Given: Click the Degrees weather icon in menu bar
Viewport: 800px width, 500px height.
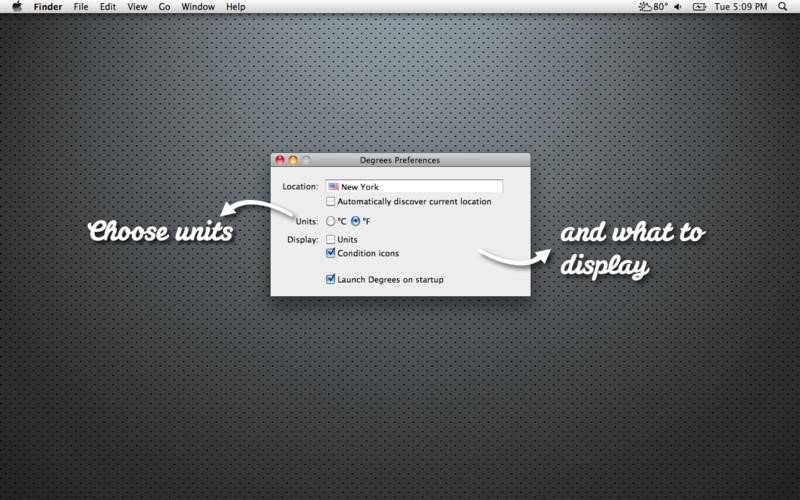Looking at the screenshot, I should [x=645, y=7].
